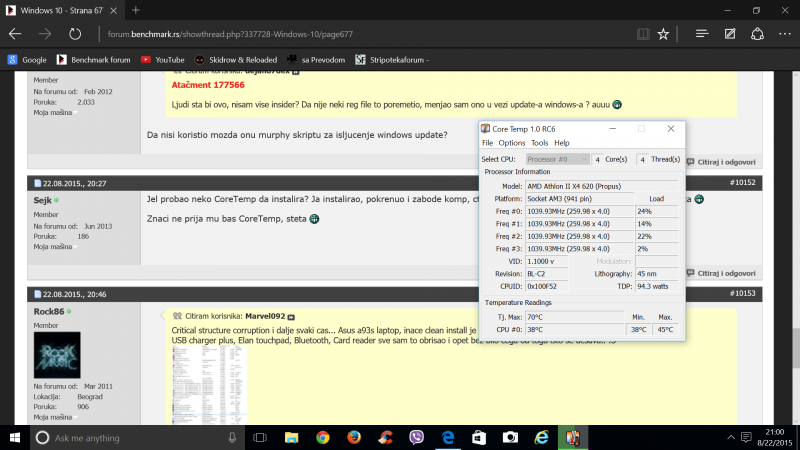Open the Windows Start button

pyautogui.click(x=15, y=438)
